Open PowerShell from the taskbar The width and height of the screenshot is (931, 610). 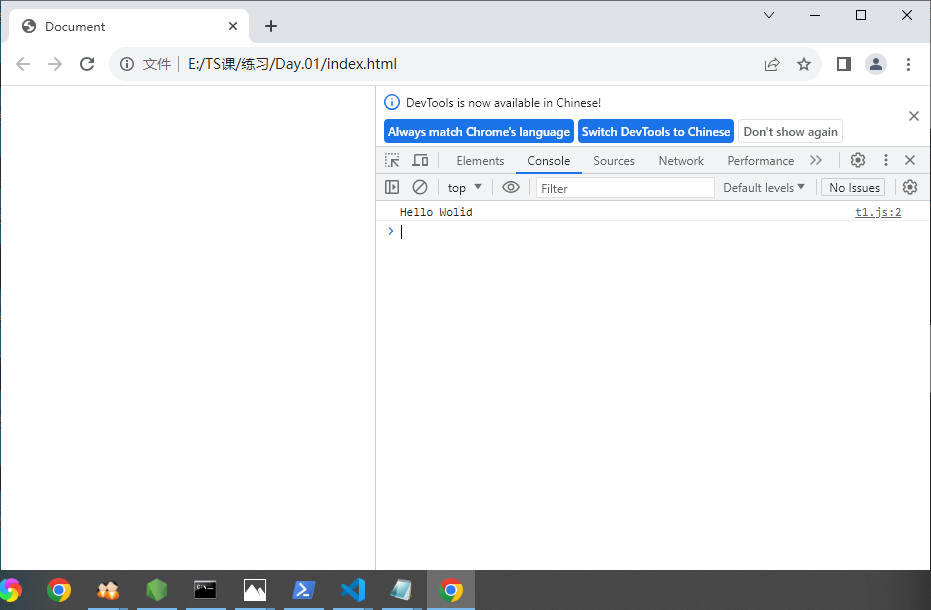click(x=303, y=590)
